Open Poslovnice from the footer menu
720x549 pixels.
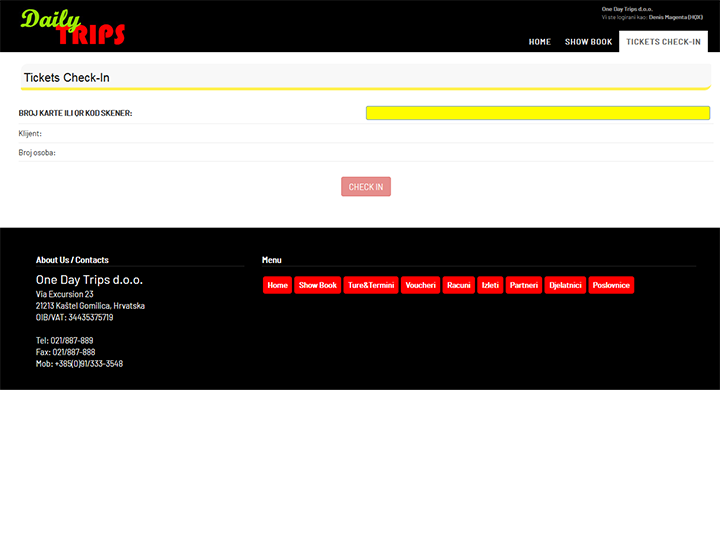point(611,285)
